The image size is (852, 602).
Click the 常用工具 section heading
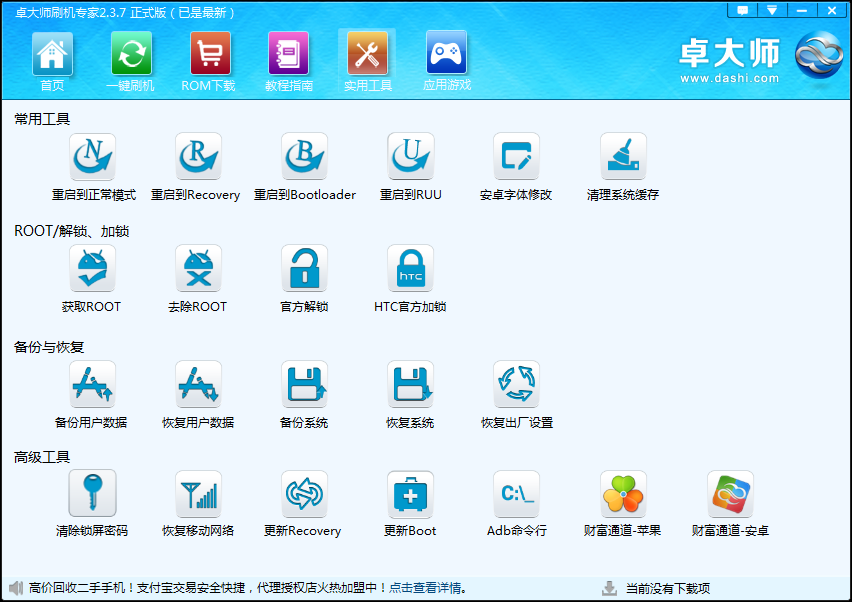tap(42, 119)
